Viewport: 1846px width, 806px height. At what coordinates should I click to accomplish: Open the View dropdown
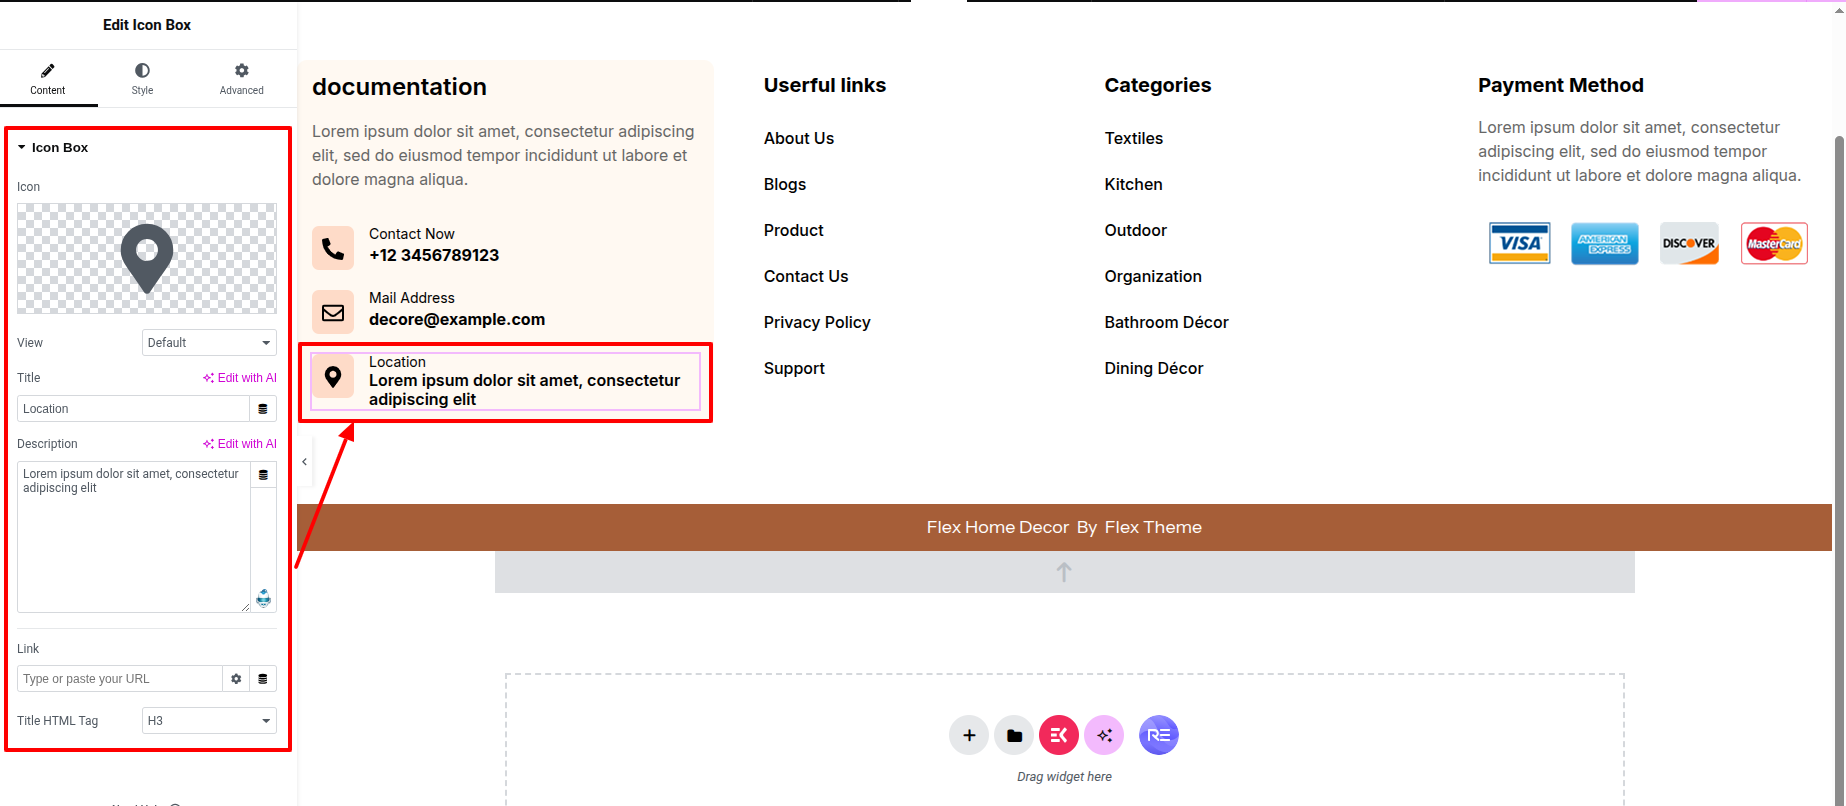click(x=209, y=343)
